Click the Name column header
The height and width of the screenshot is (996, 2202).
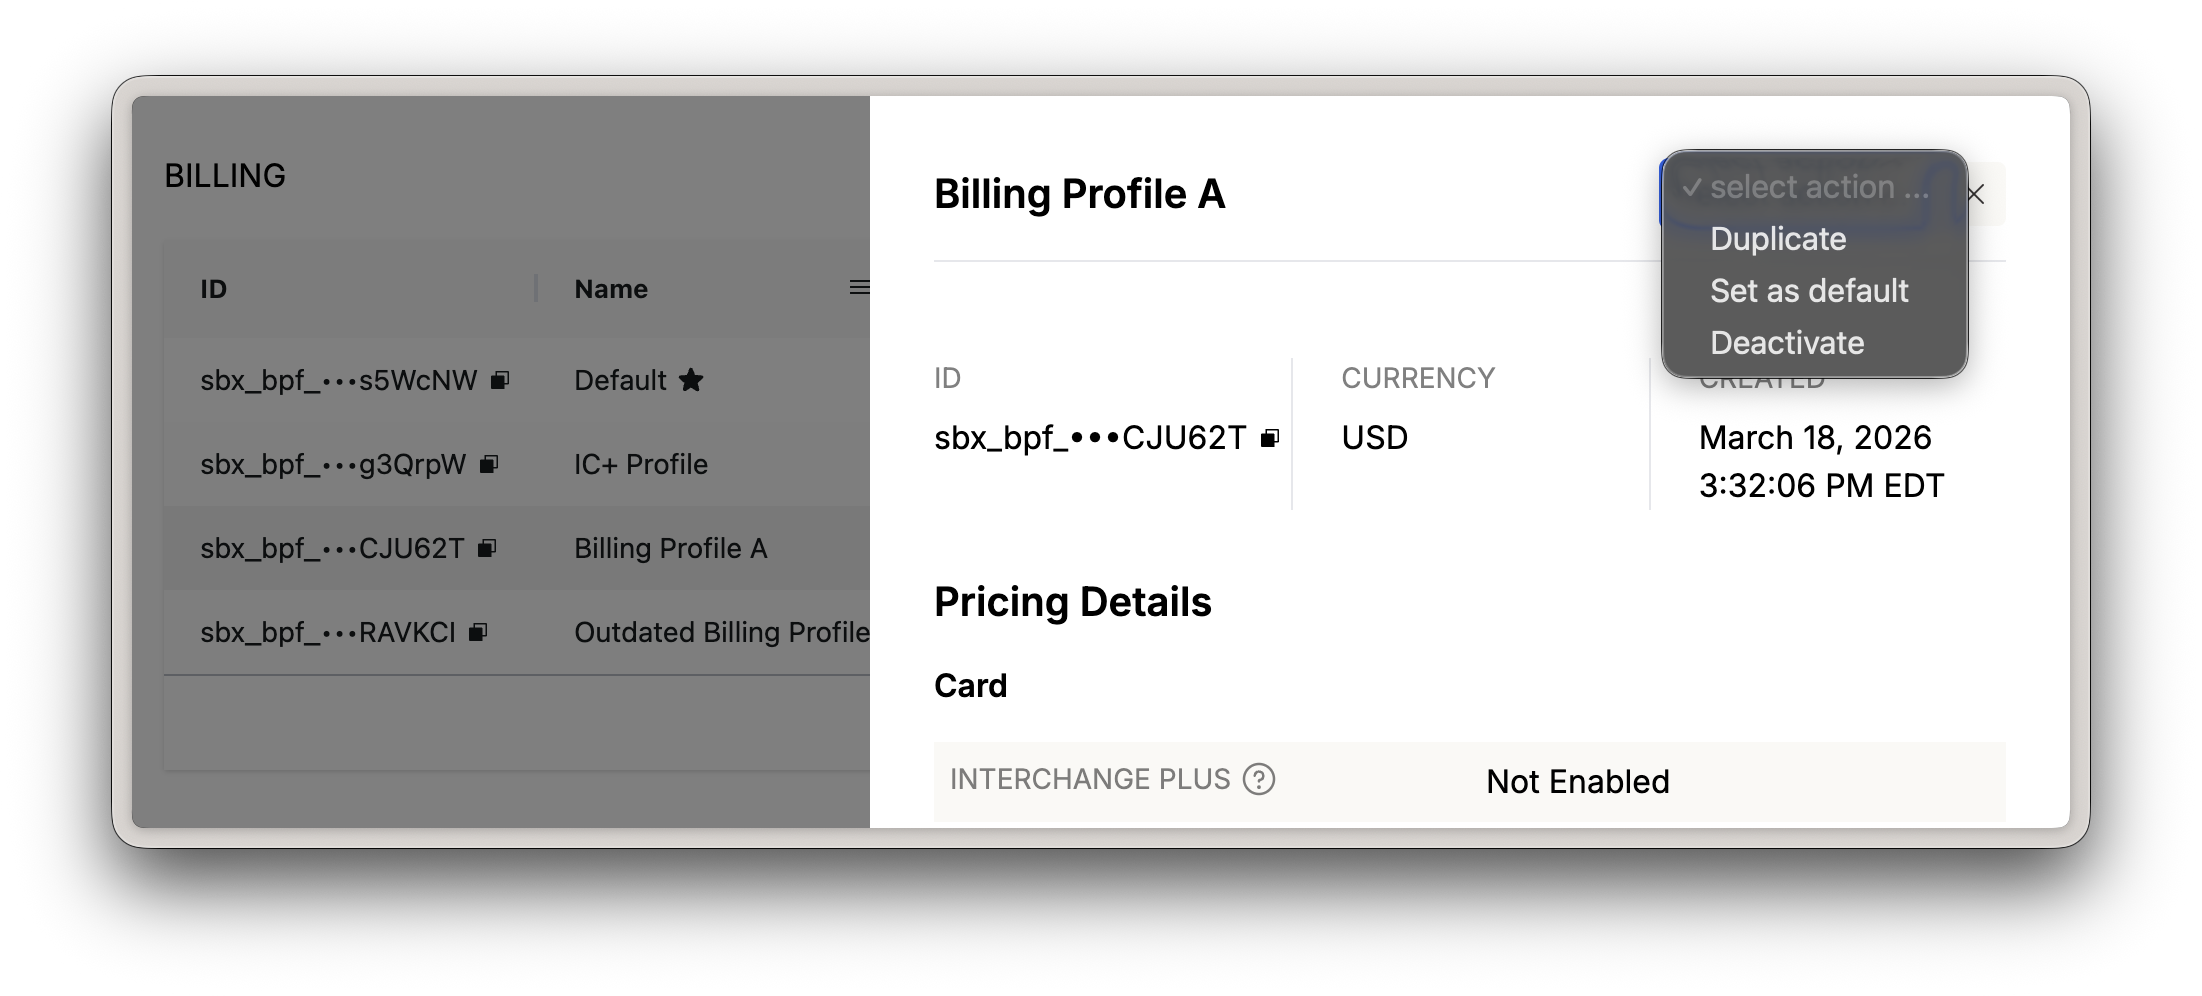click(611, 289)
